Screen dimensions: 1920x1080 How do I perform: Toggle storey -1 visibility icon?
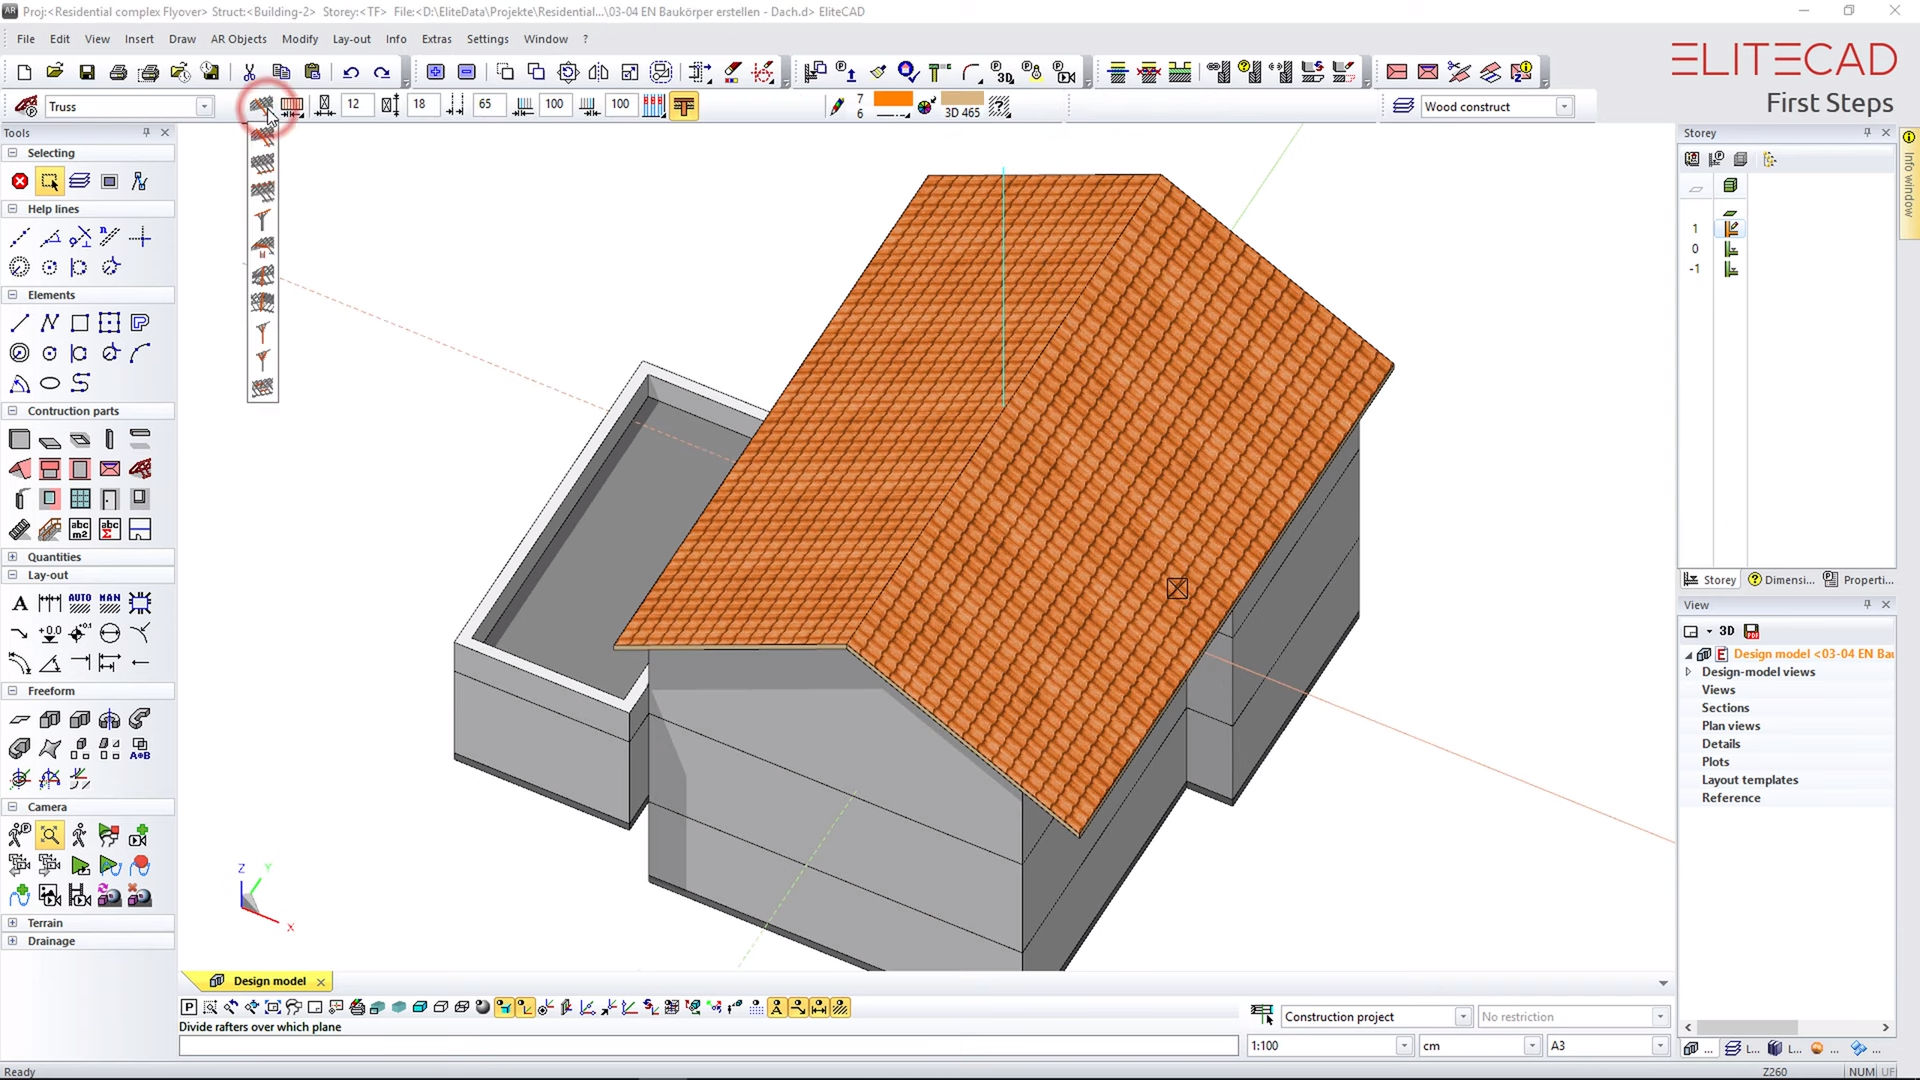[1731, 269]
